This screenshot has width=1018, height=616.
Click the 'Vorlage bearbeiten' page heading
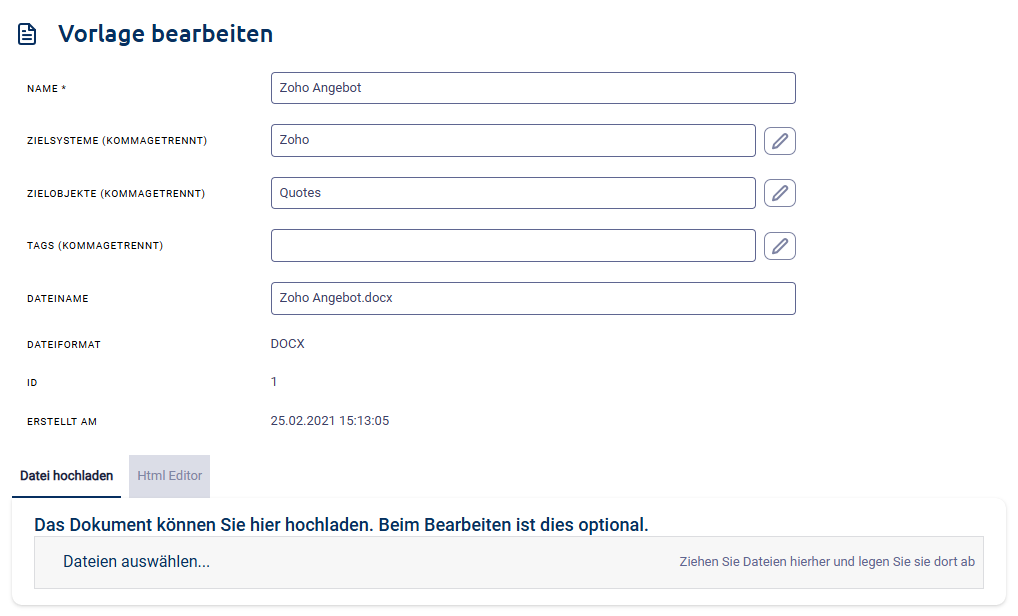[167, 33]
